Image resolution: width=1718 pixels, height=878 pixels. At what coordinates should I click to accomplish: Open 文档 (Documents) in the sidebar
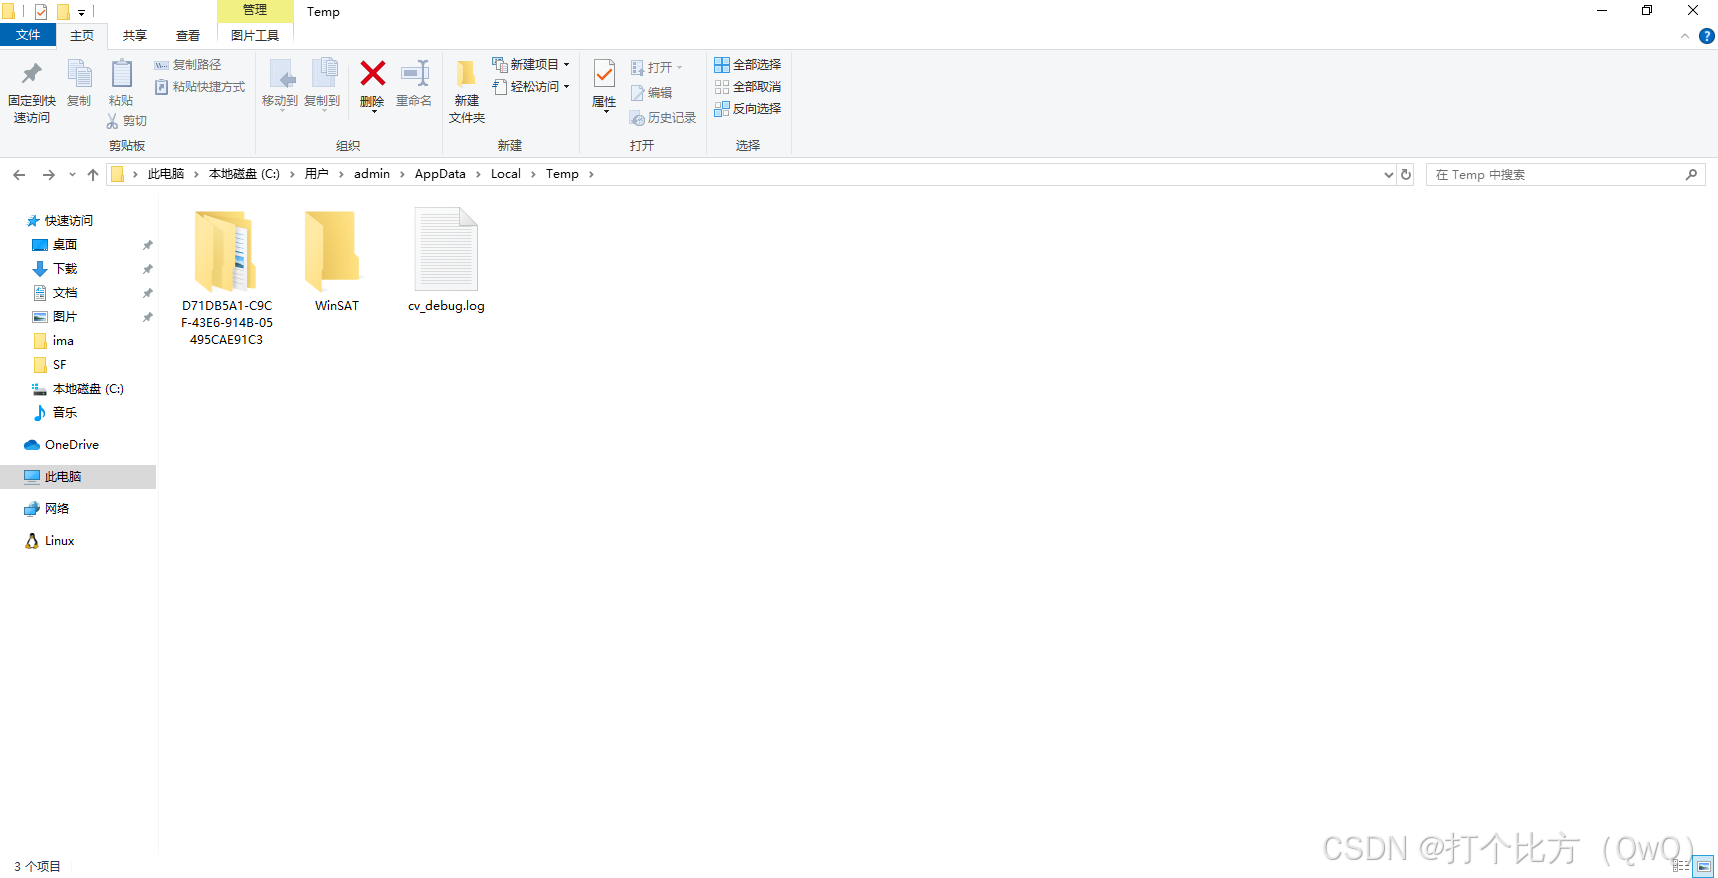point(55,293)
